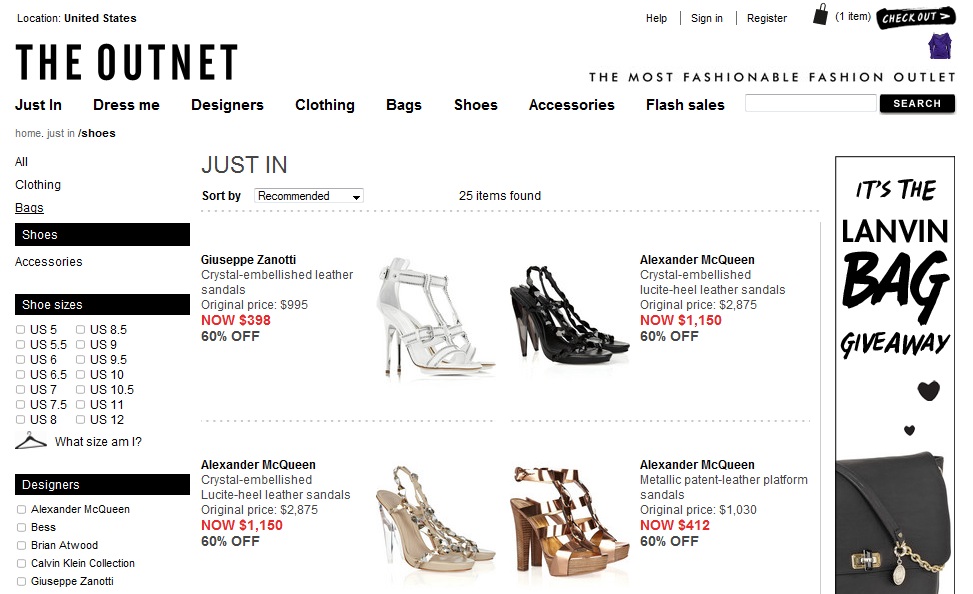Enable the Alexander McQueen designer filter

tap(21, 510)
